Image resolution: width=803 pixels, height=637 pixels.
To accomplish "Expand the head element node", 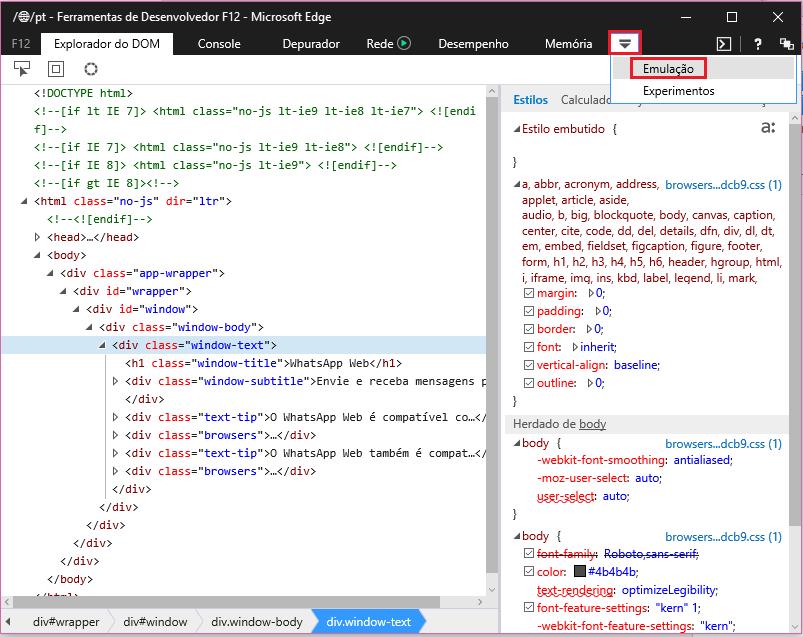I will coord(38,237).
